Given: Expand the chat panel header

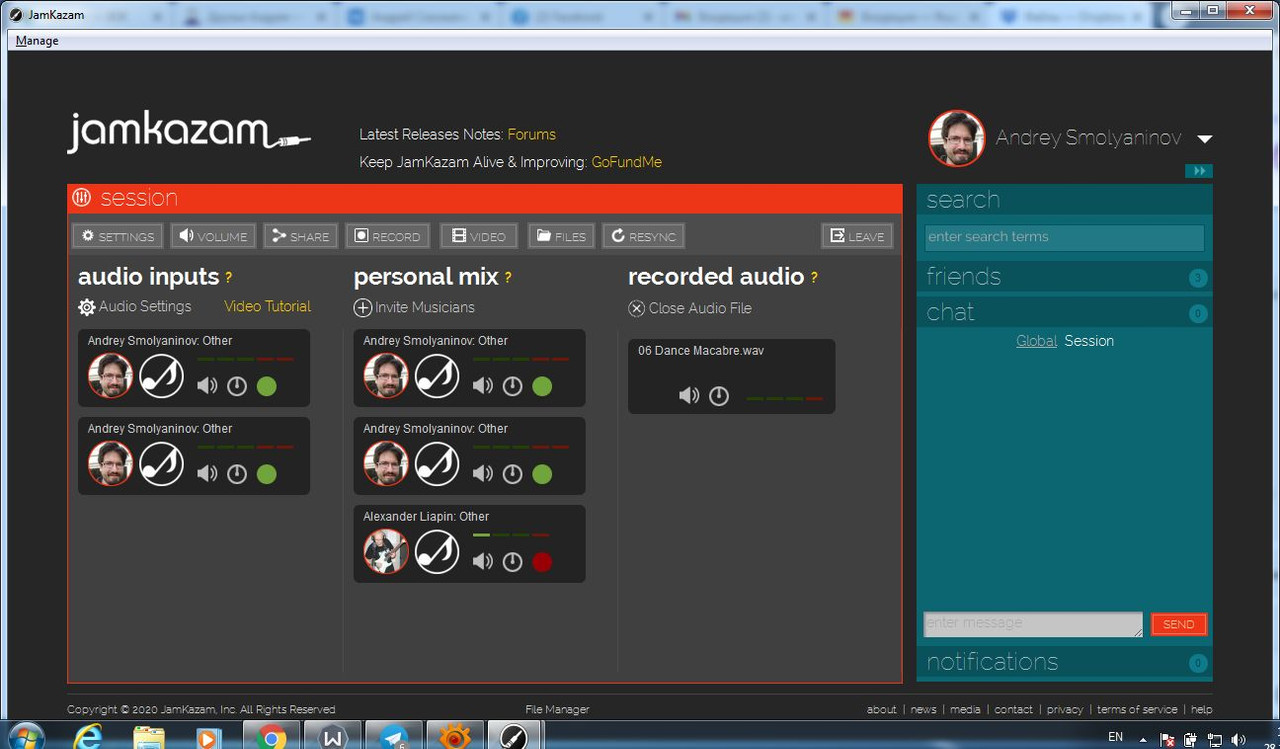Looking at the screenshot, I should [x=1064, y=313].
